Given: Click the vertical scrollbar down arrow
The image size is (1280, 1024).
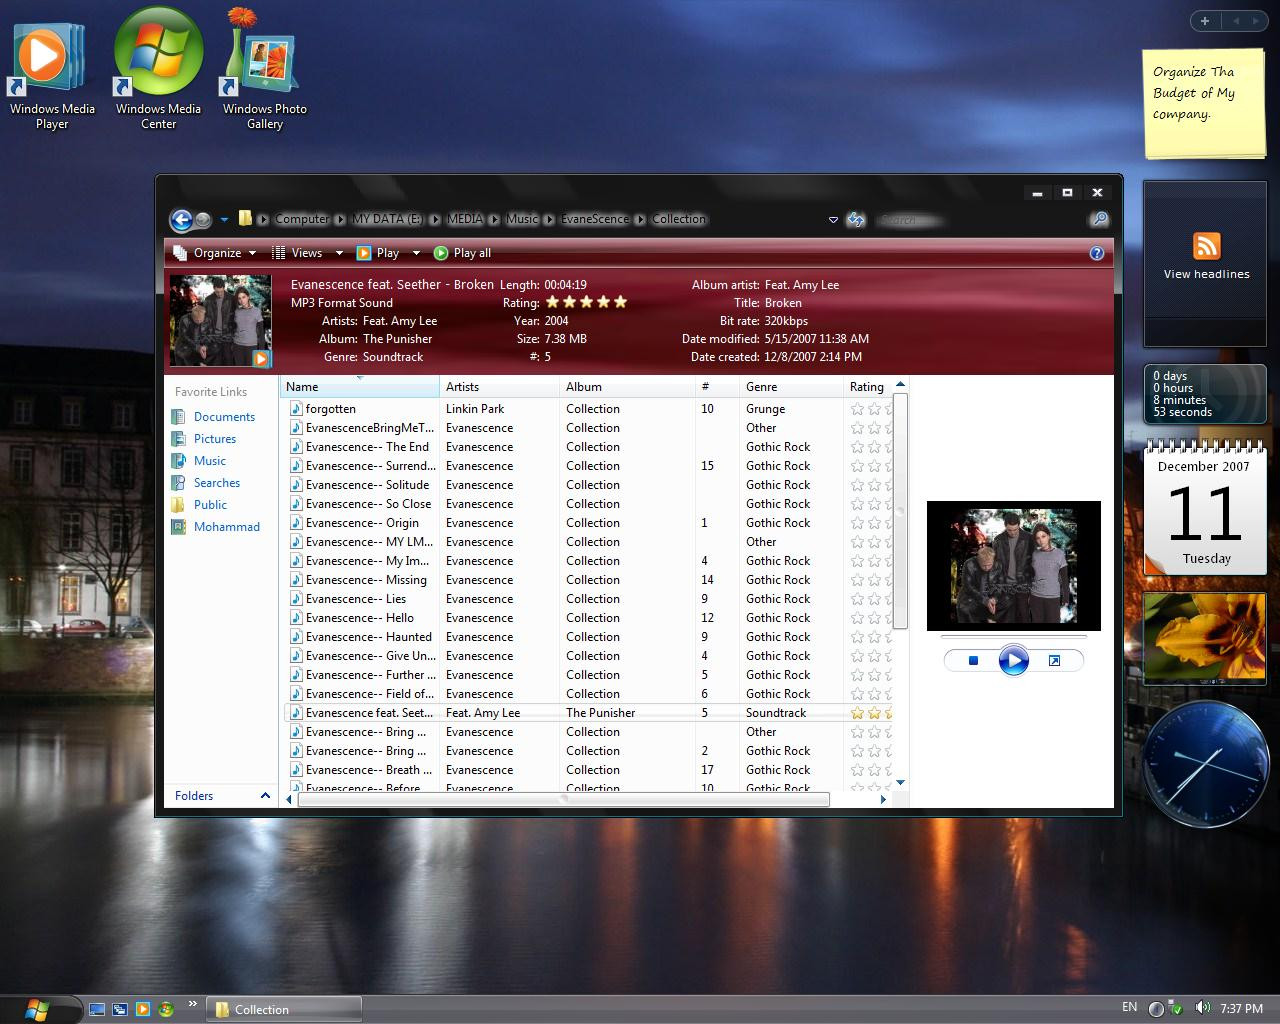Looking at the screenshot, I should pos(900,782).
